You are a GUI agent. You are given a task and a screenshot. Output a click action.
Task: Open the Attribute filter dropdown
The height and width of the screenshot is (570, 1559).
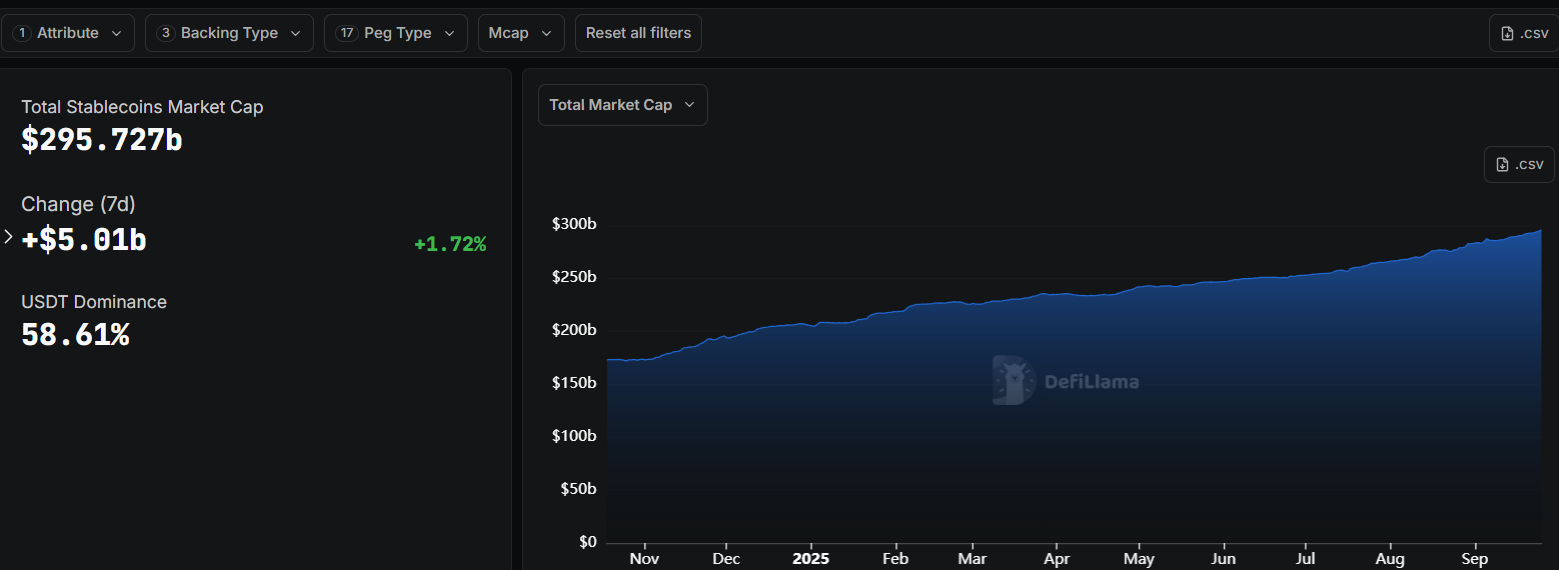point(68,33)
